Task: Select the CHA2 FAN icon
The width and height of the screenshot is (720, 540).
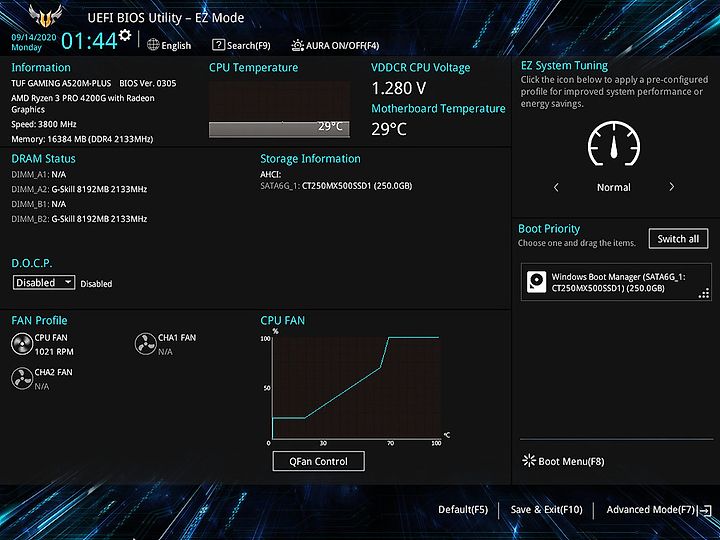Action: 22,379
